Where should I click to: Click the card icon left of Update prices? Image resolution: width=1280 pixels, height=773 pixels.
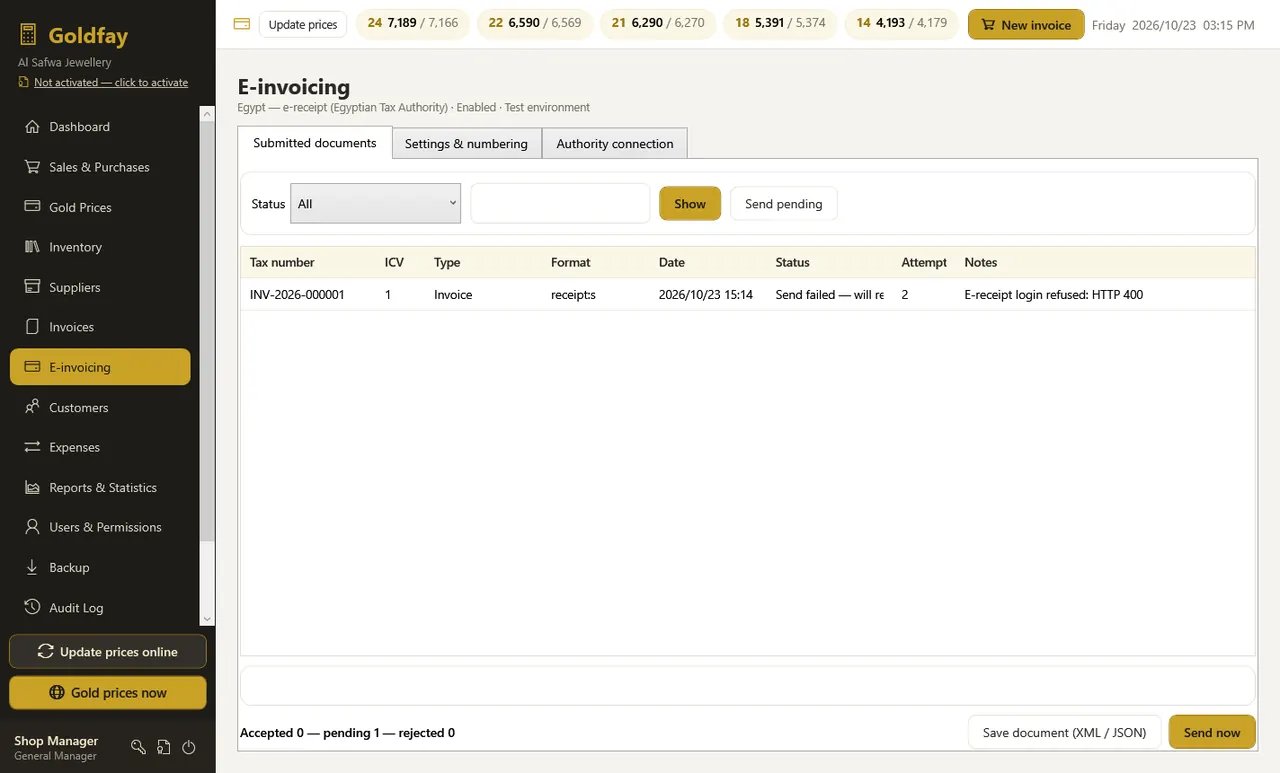241,24
